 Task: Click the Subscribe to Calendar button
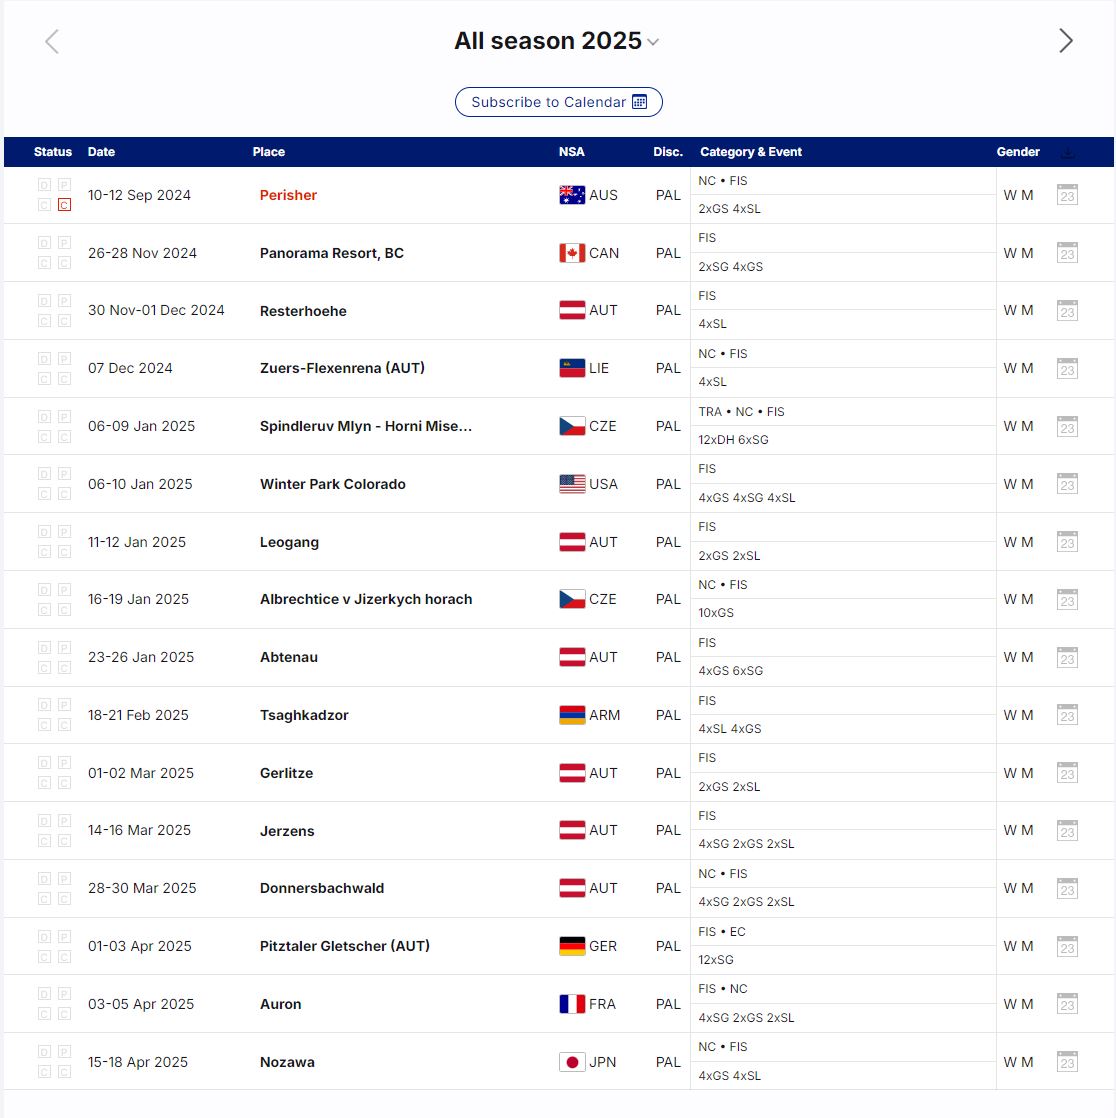pyautogui.click(x=558, y=102)
